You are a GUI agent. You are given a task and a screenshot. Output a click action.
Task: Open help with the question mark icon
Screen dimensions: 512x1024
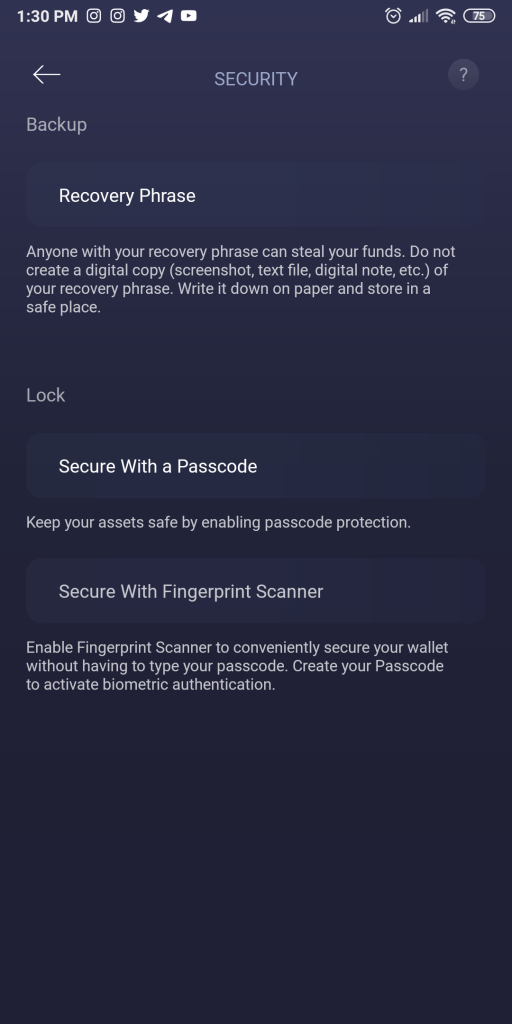coord(463,74)
